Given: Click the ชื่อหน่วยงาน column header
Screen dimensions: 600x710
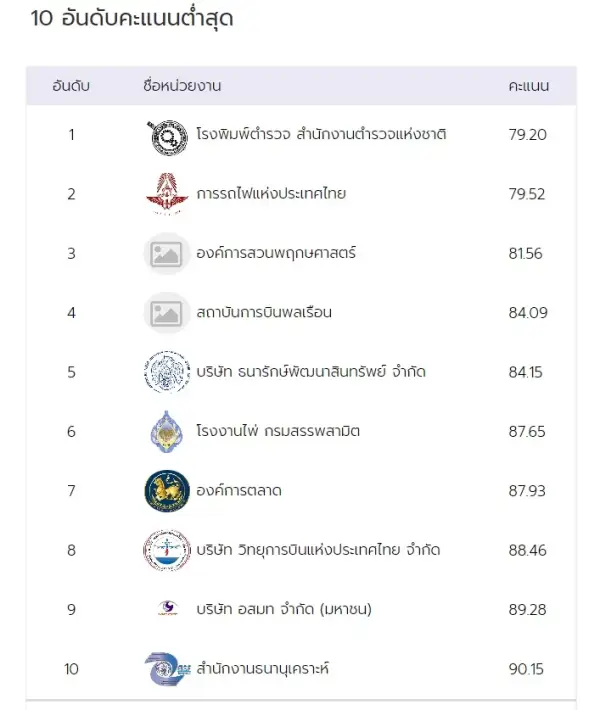Looking at the screenshot, I should coord(182,86).
